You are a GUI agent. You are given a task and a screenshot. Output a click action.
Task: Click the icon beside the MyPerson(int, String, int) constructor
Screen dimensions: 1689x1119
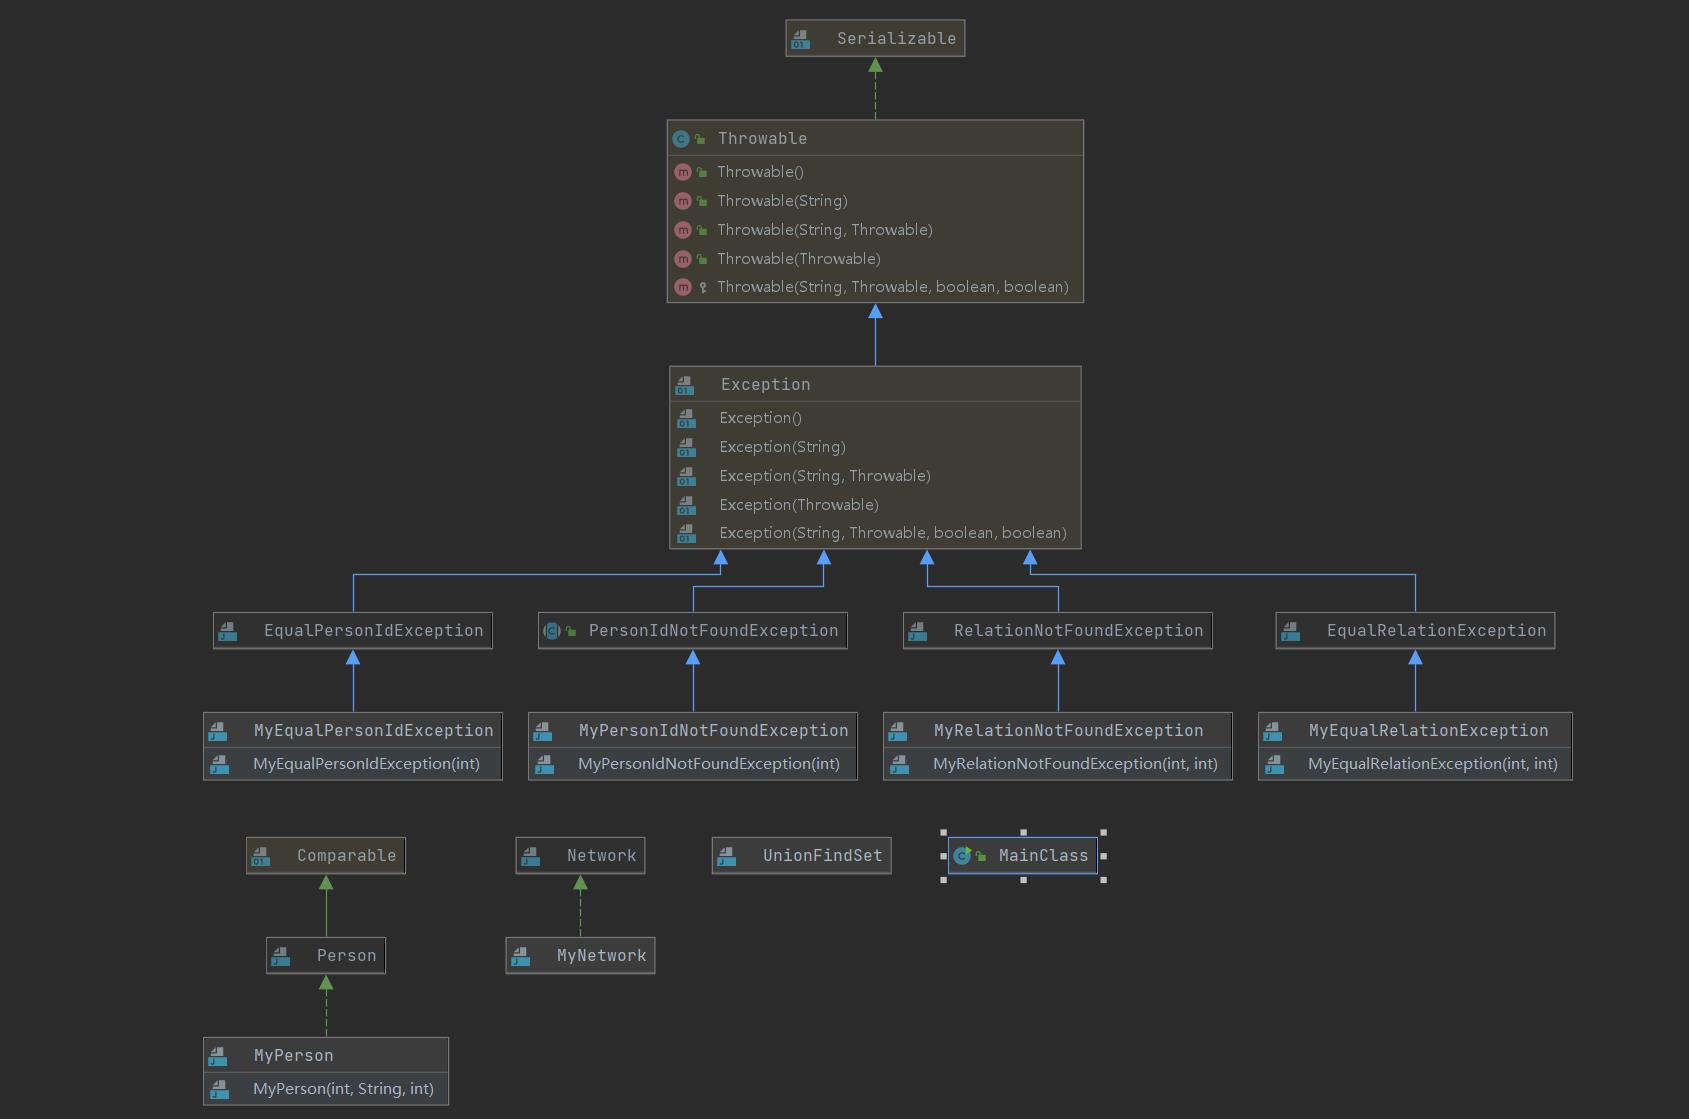[x=219, y=1089]
